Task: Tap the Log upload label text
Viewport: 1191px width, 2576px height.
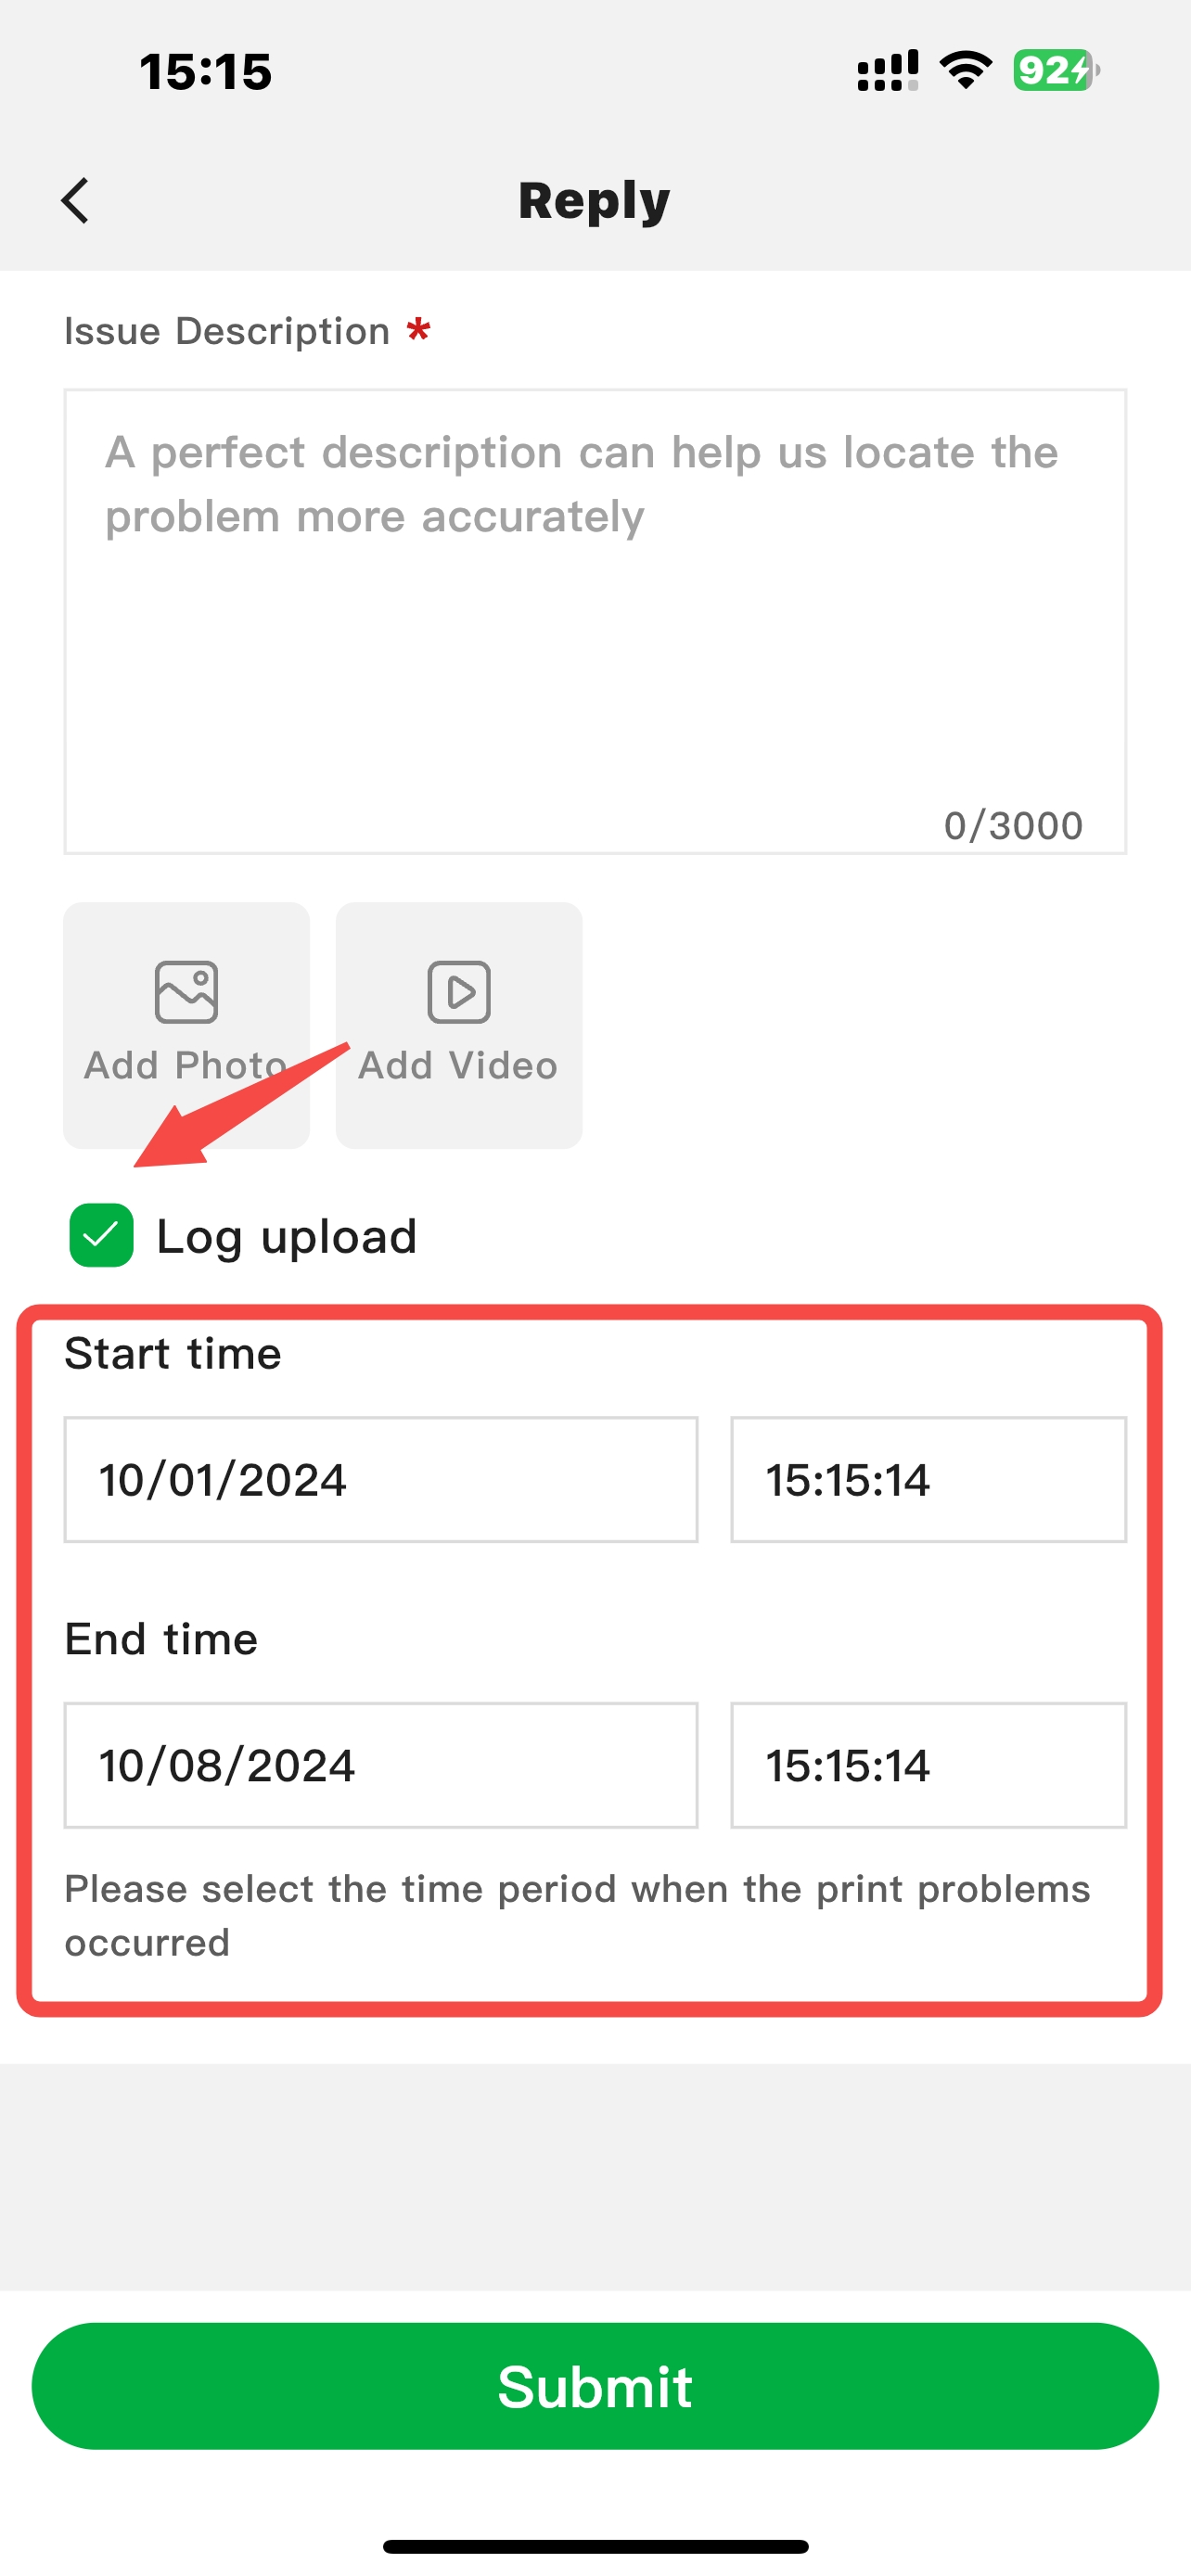Action: point(287,1237)
